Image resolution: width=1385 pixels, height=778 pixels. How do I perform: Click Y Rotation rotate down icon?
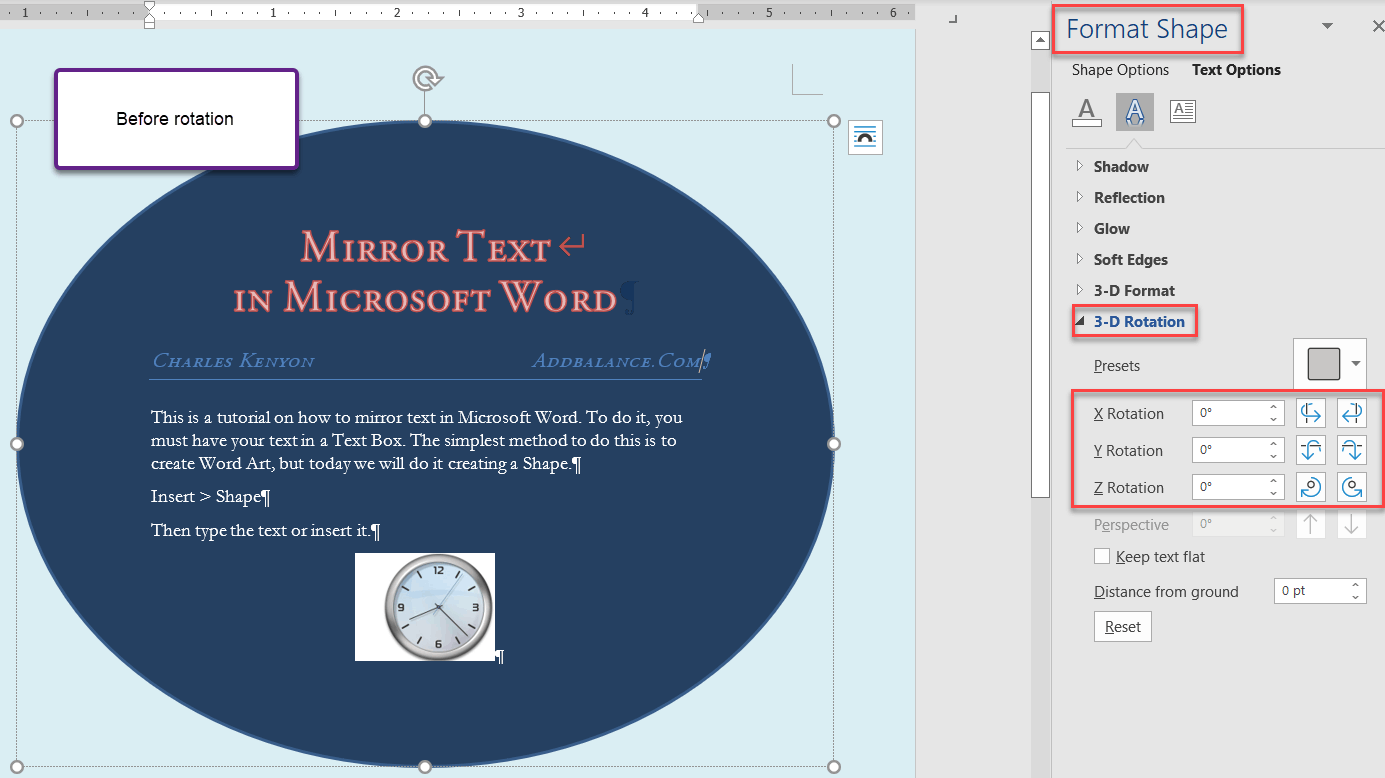[1352, 450]
